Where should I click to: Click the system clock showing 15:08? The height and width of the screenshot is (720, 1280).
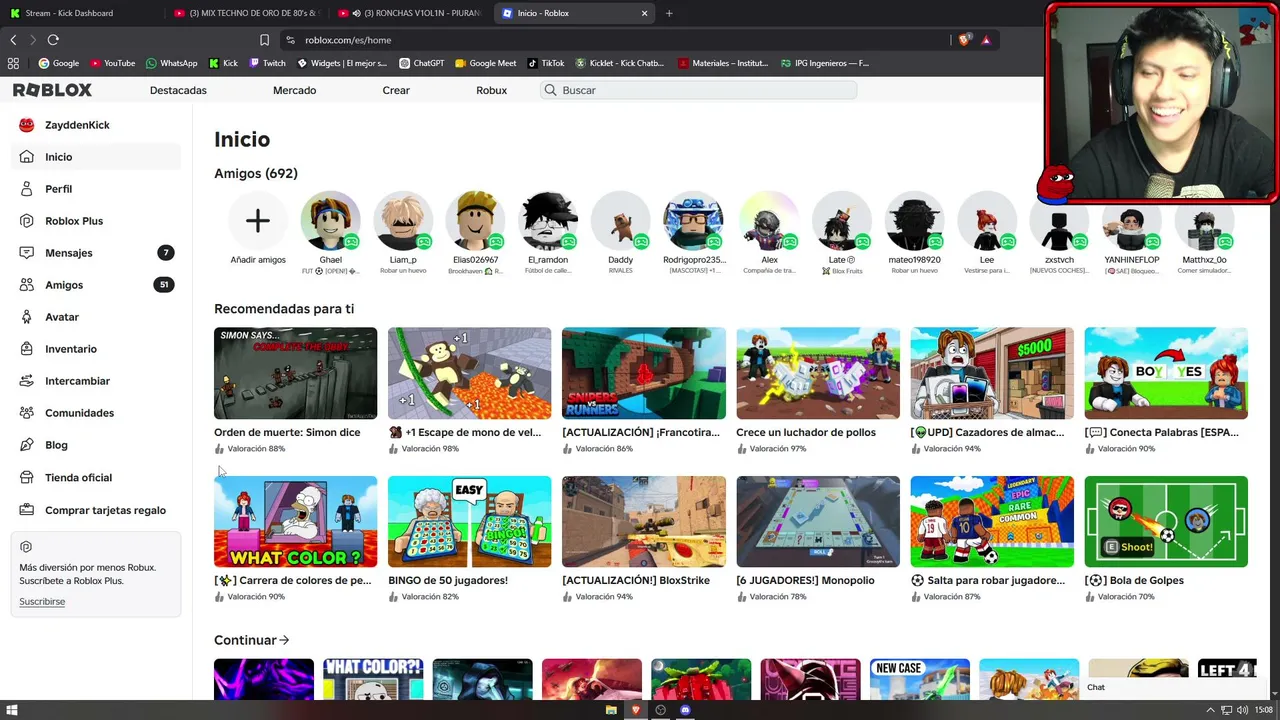1265,710
